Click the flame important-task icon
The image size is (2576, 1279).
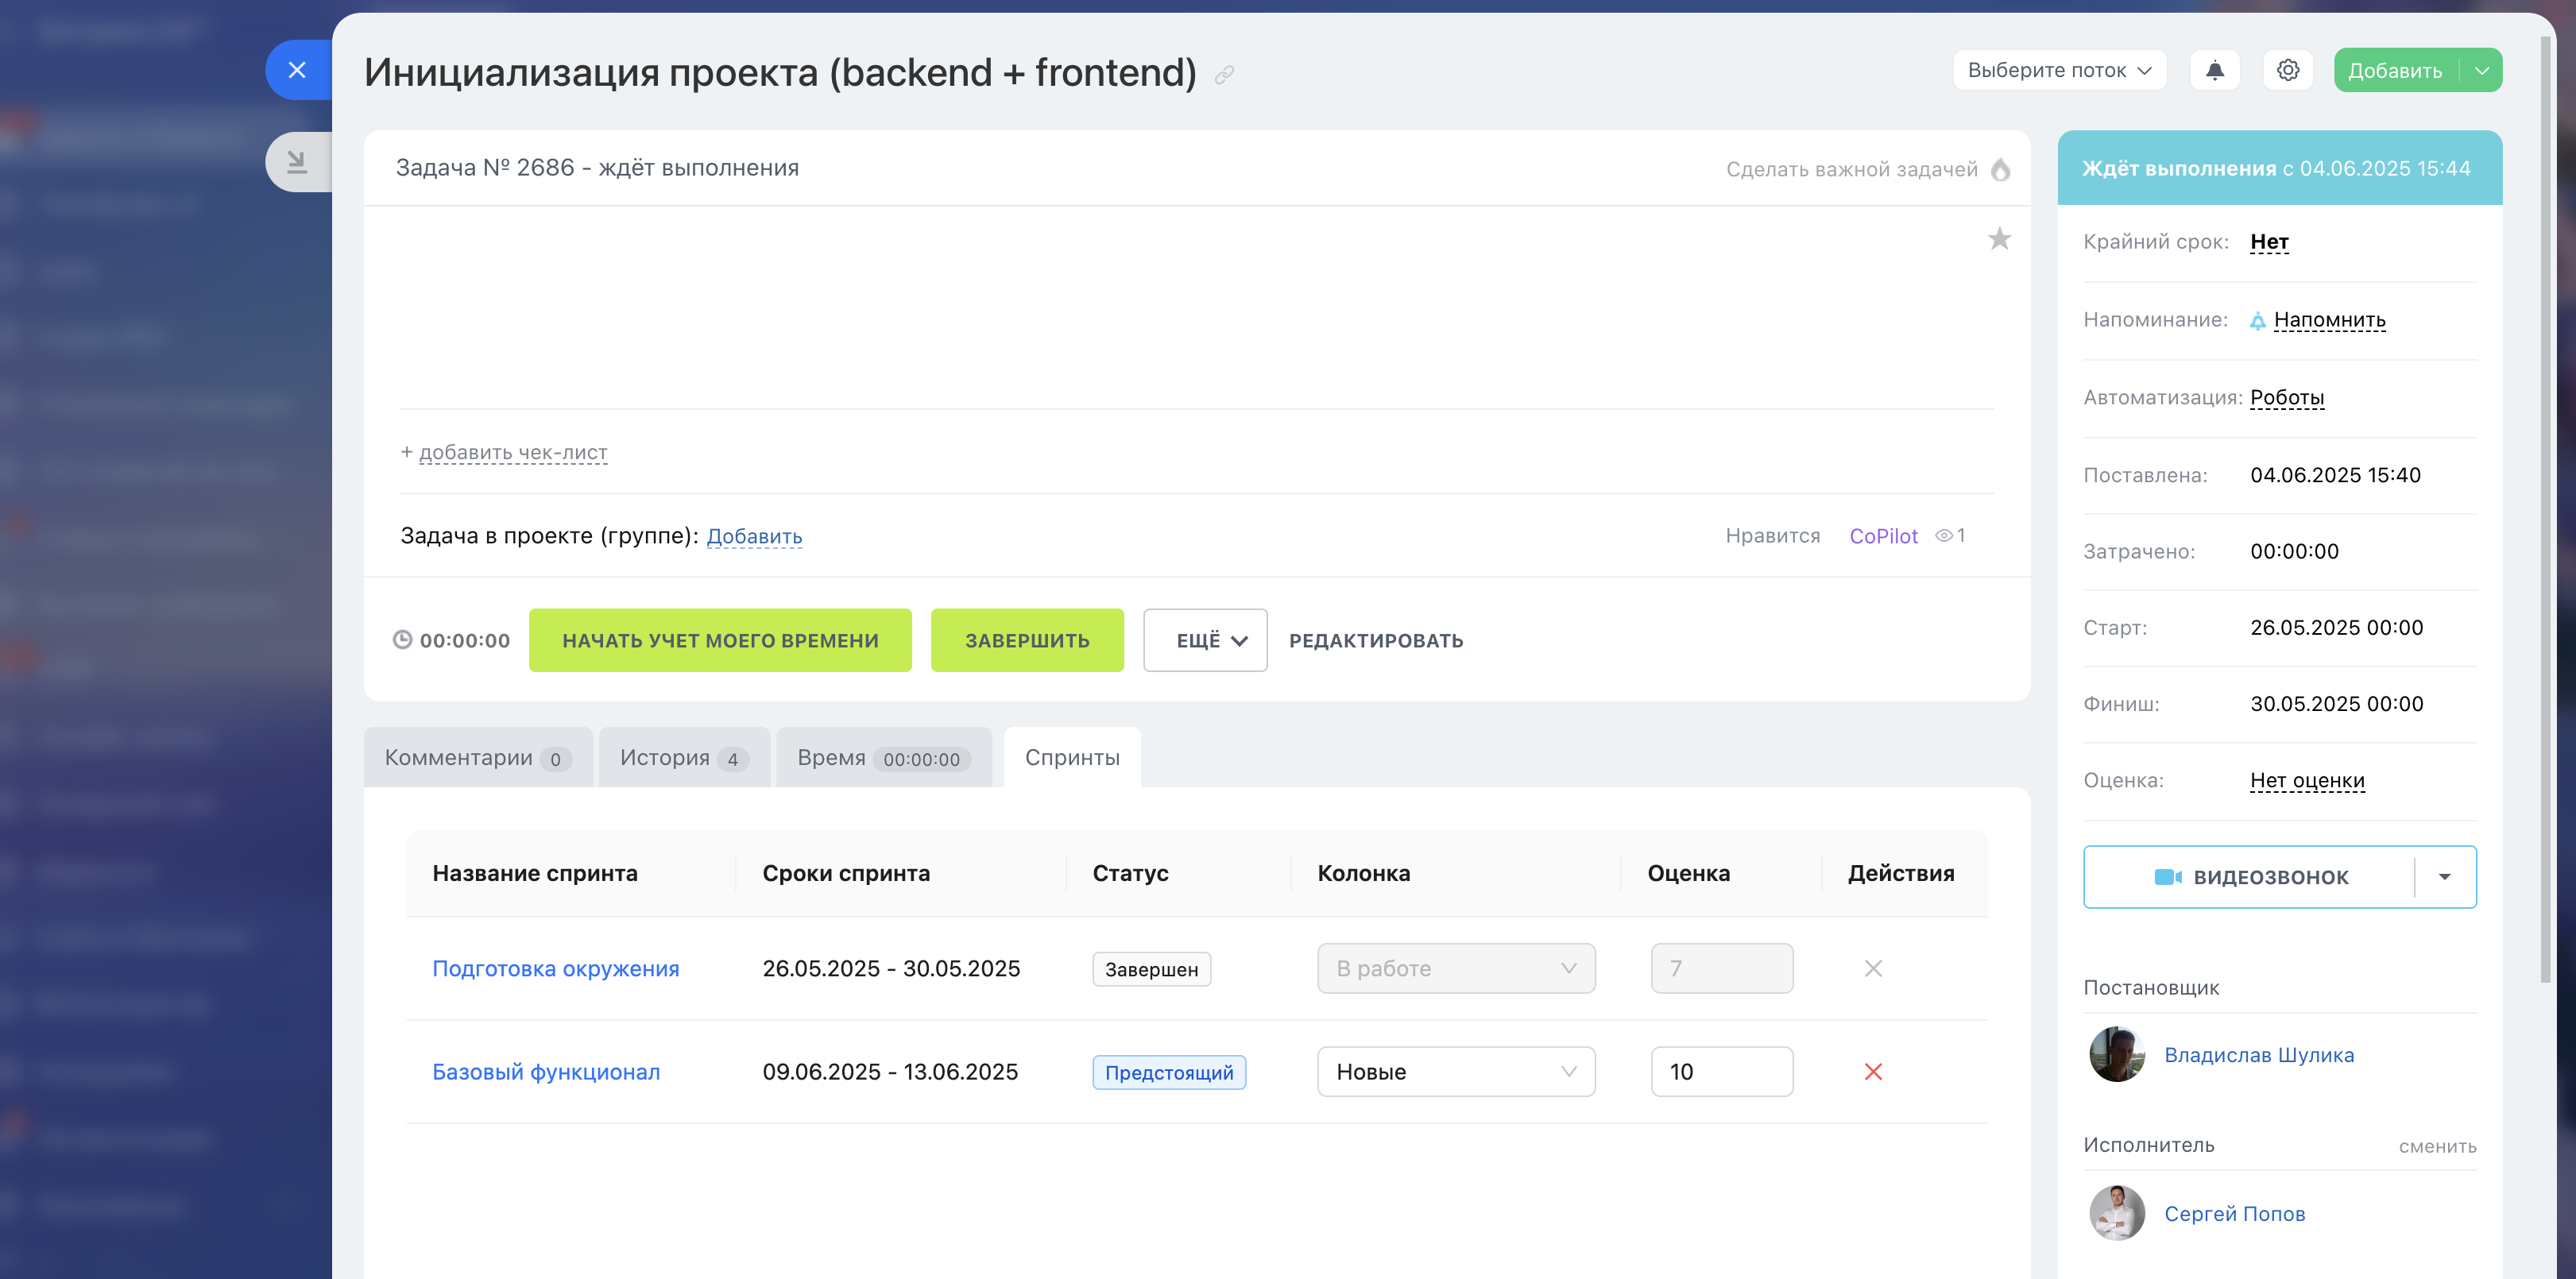[2000, 169]
